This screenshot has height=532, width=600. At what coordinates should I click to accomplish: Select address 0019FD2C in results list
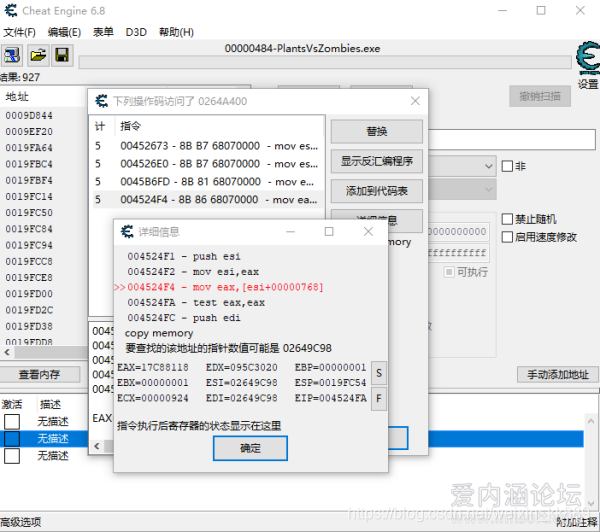pos(29,310)
